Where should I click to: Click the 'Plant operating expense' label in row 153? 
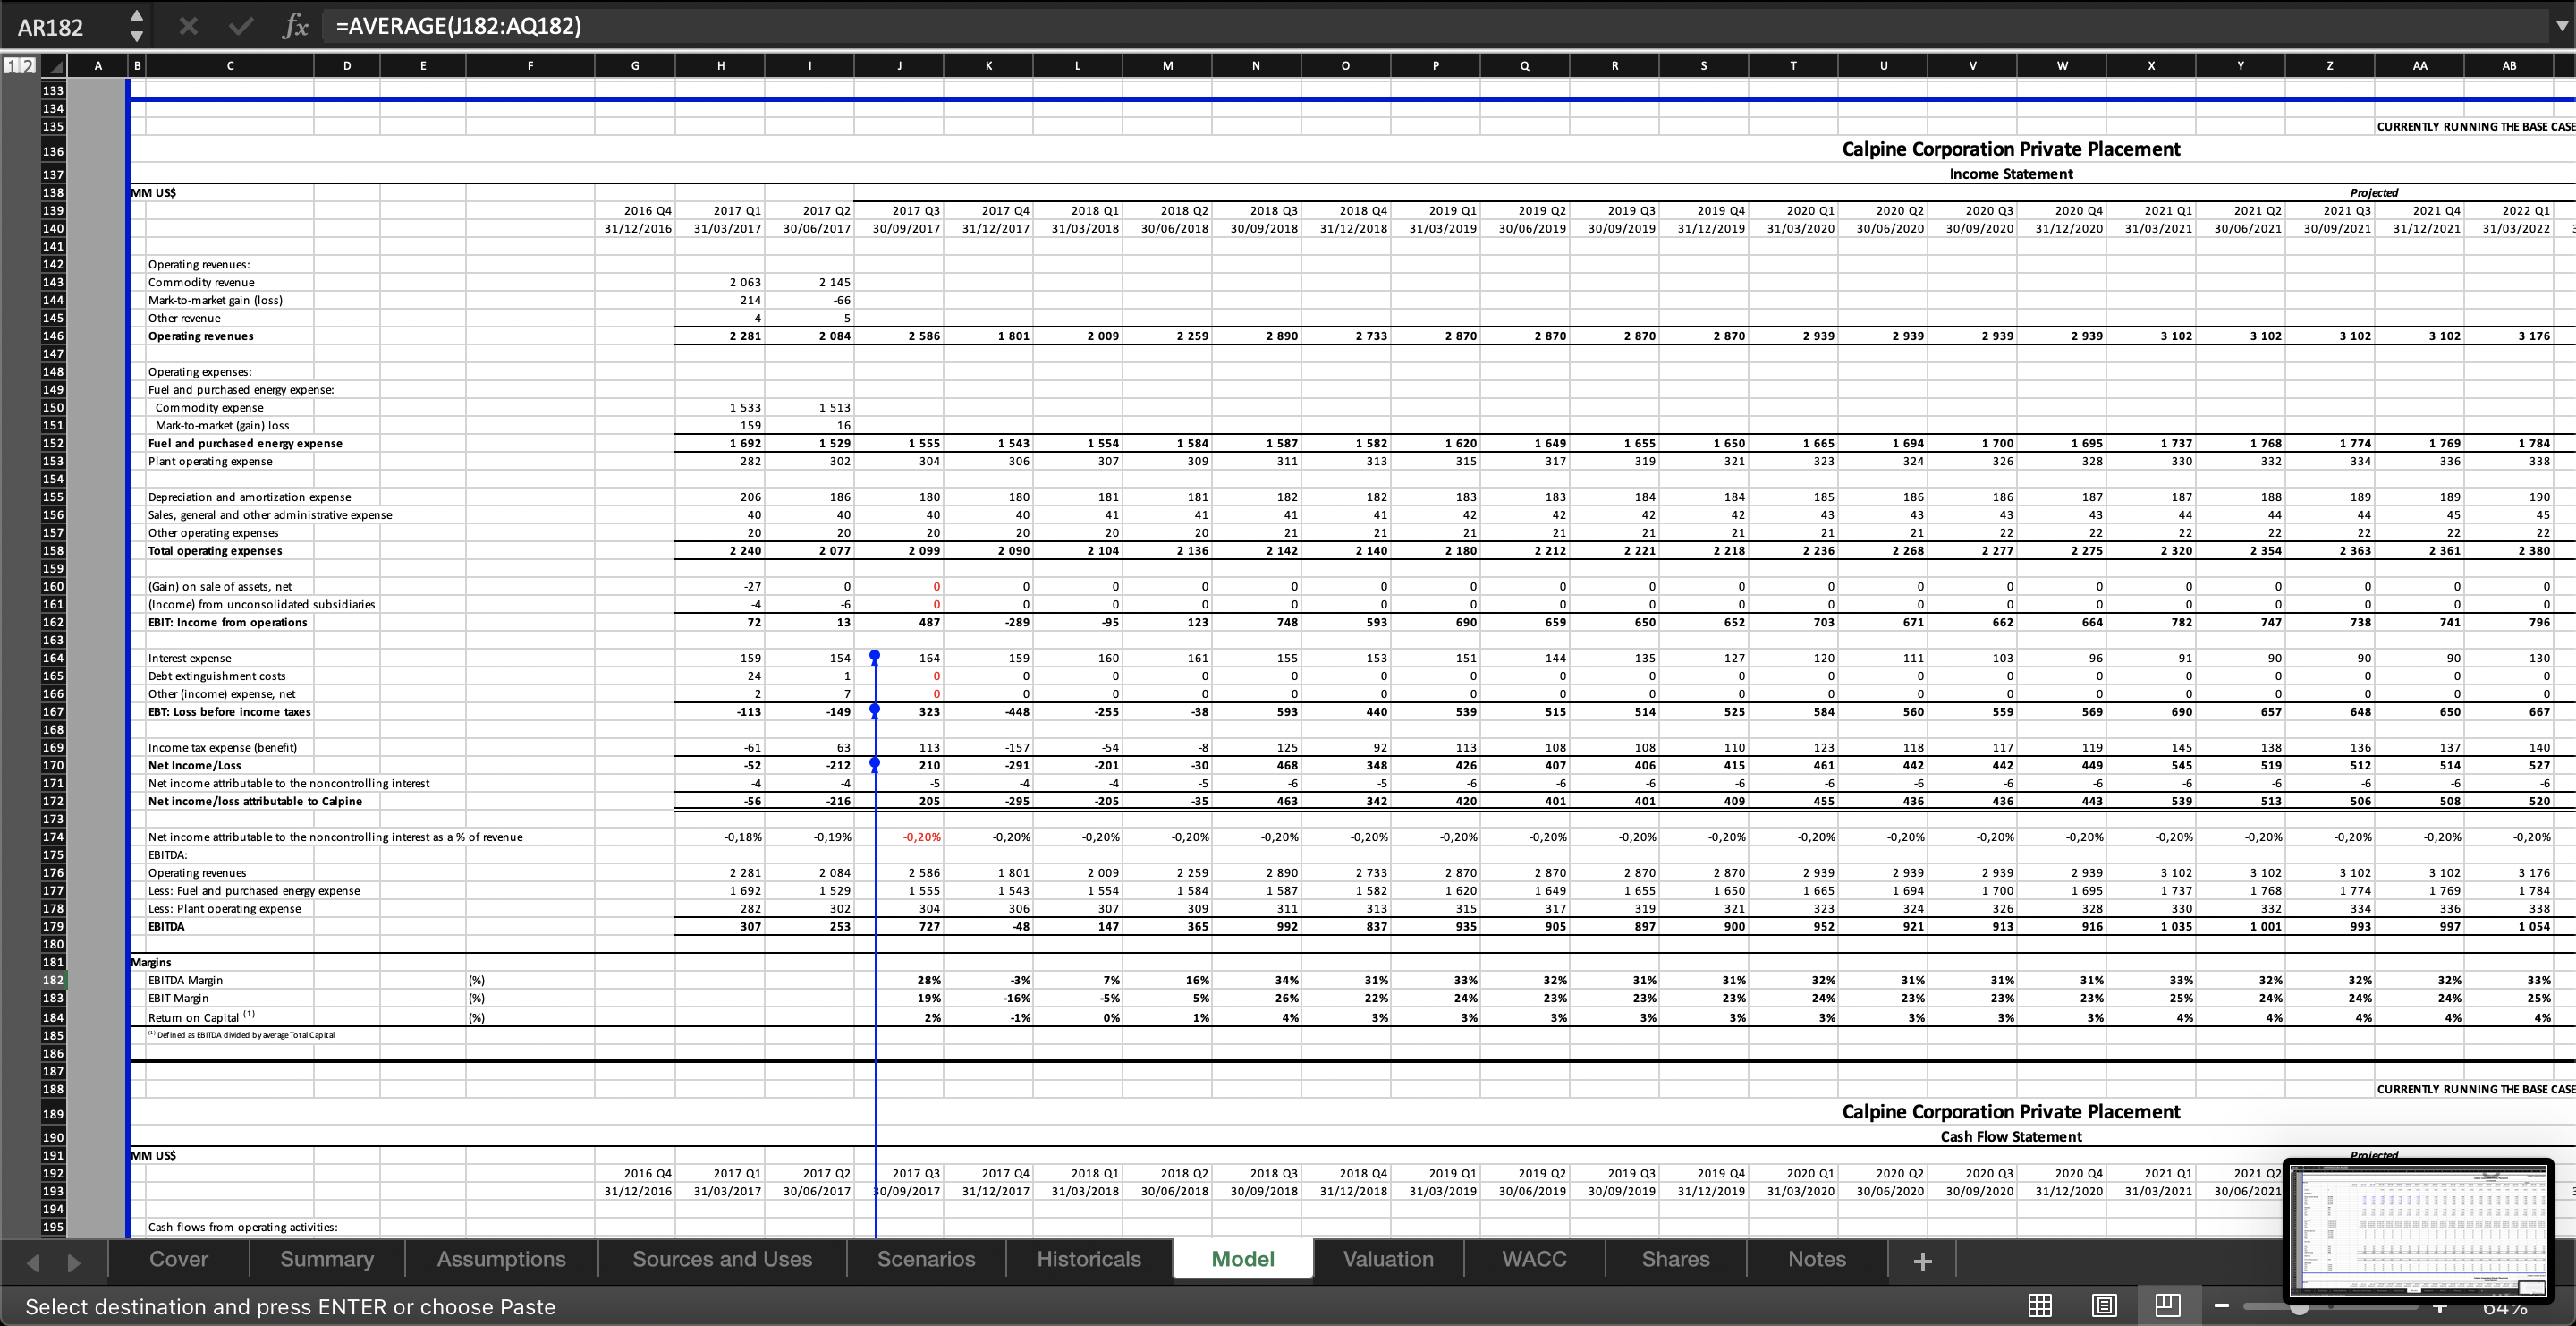[x=210, y=461]
